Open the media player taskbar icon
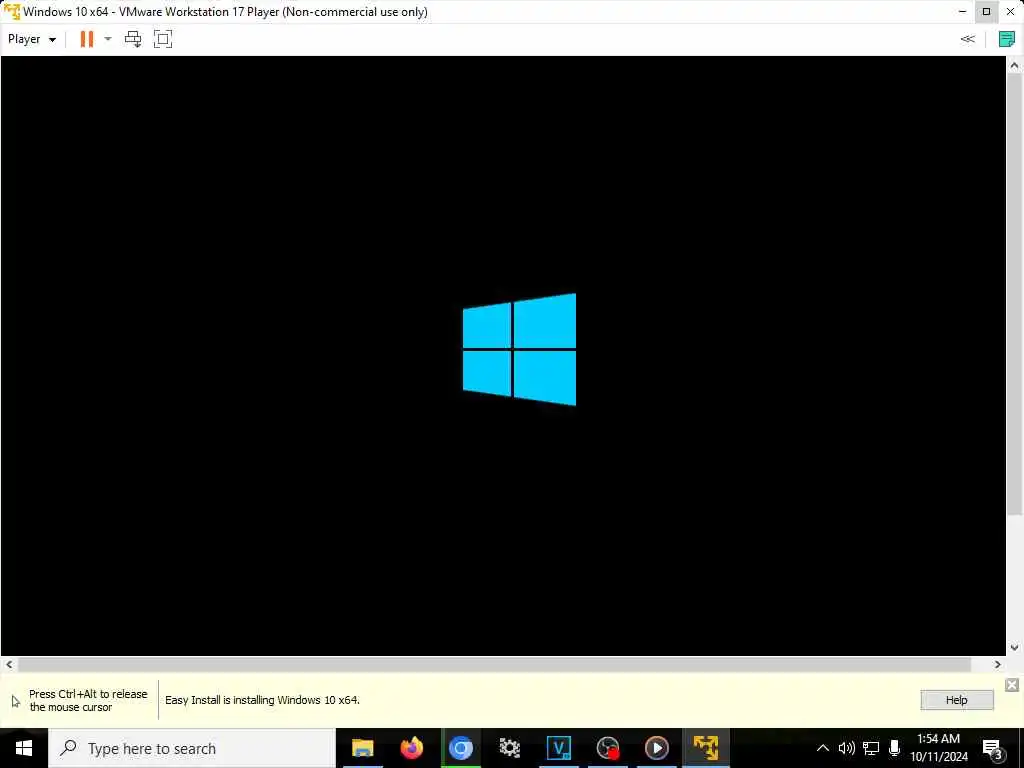The height and width of the screenshot is (768, 1024). point(656,748)
